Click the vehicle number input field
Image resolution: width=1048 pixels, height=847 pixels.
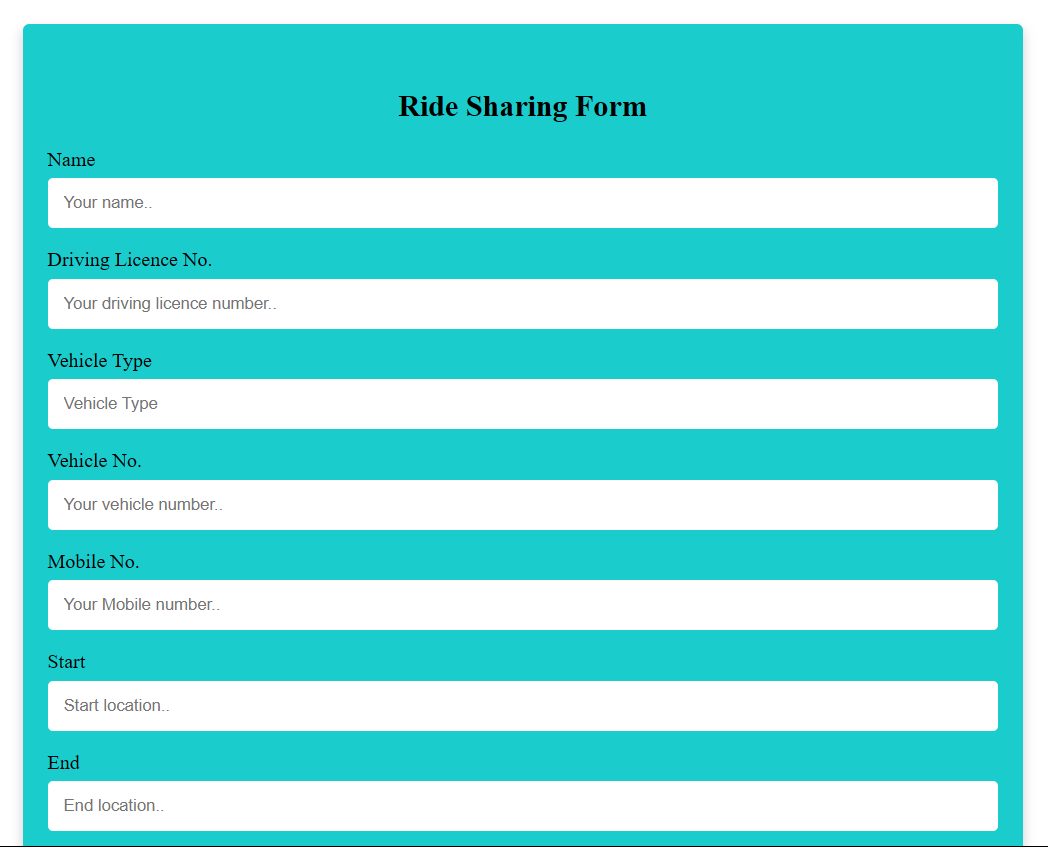[x=523, y=505]
